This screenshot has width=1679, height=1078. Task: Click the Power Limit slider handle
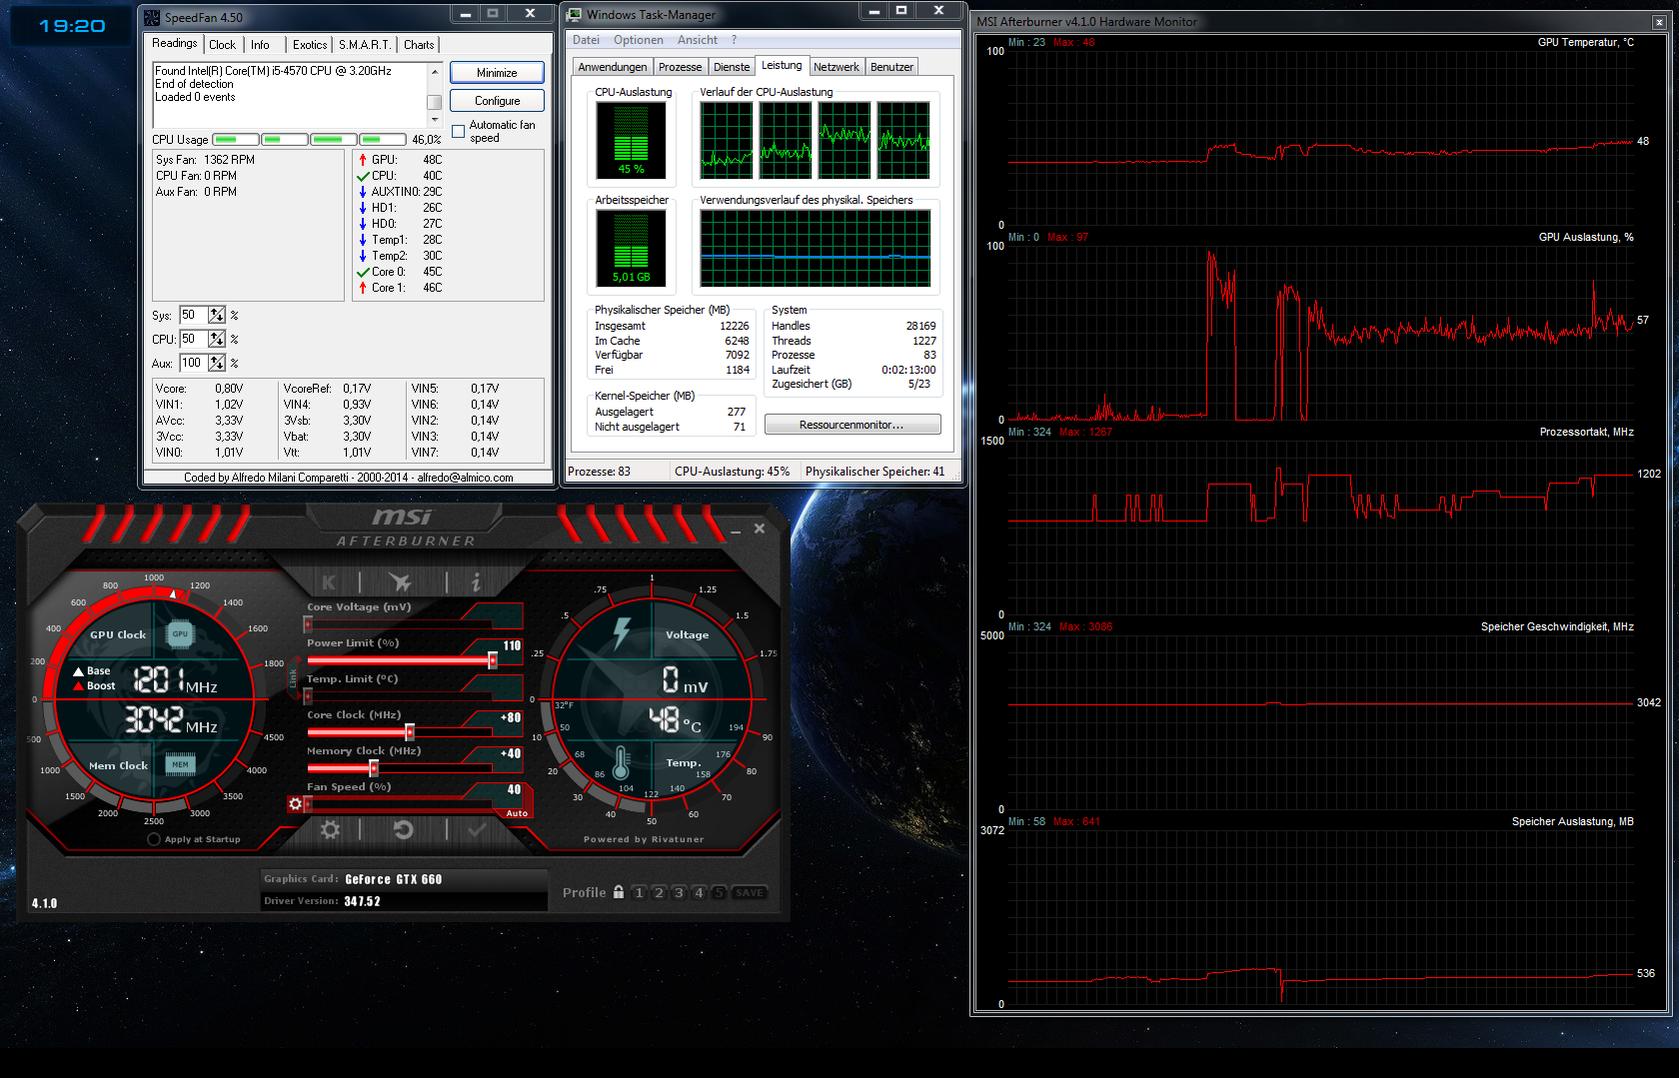point(492,660)
